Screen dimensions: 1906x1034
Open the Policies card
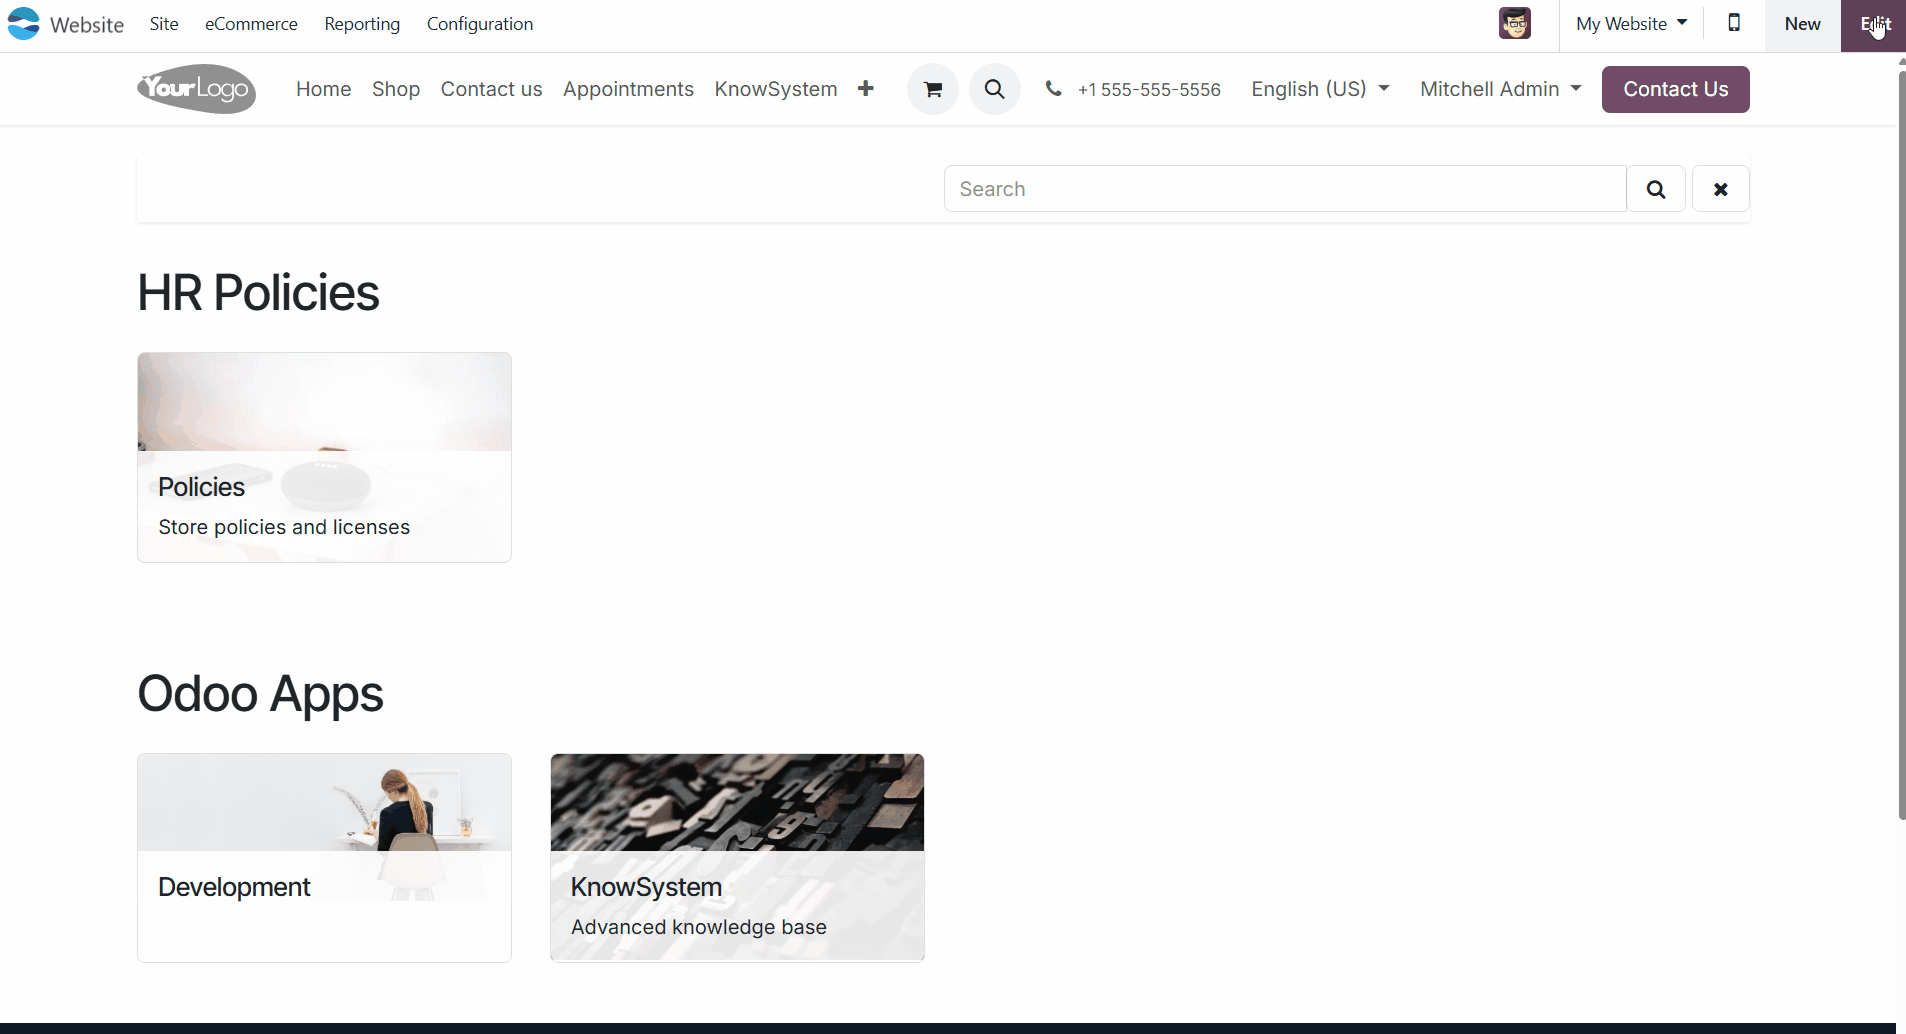tap(324, 457)
